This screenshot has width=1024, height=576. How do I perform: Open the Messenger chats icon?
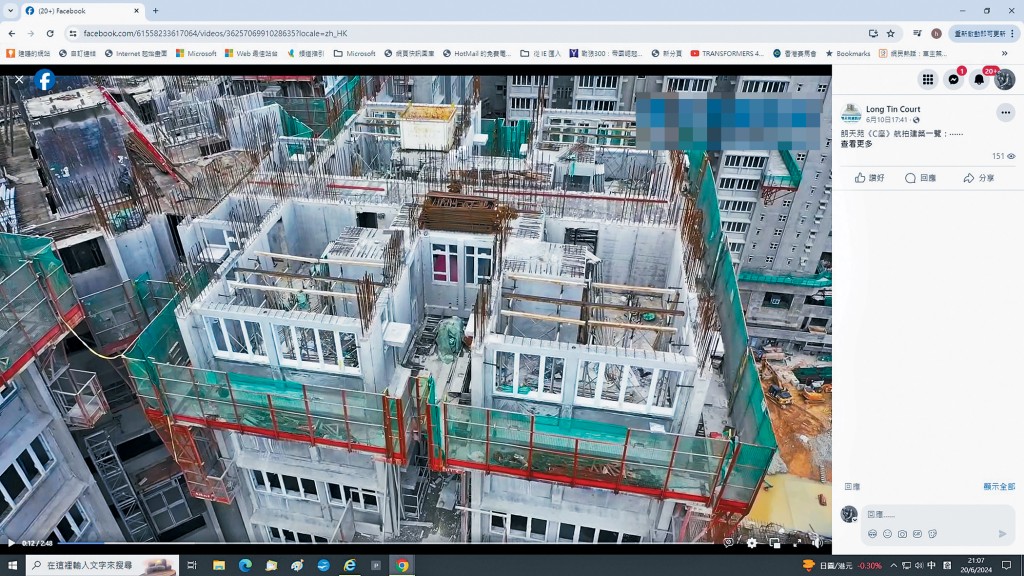click(x=954, y=80)
